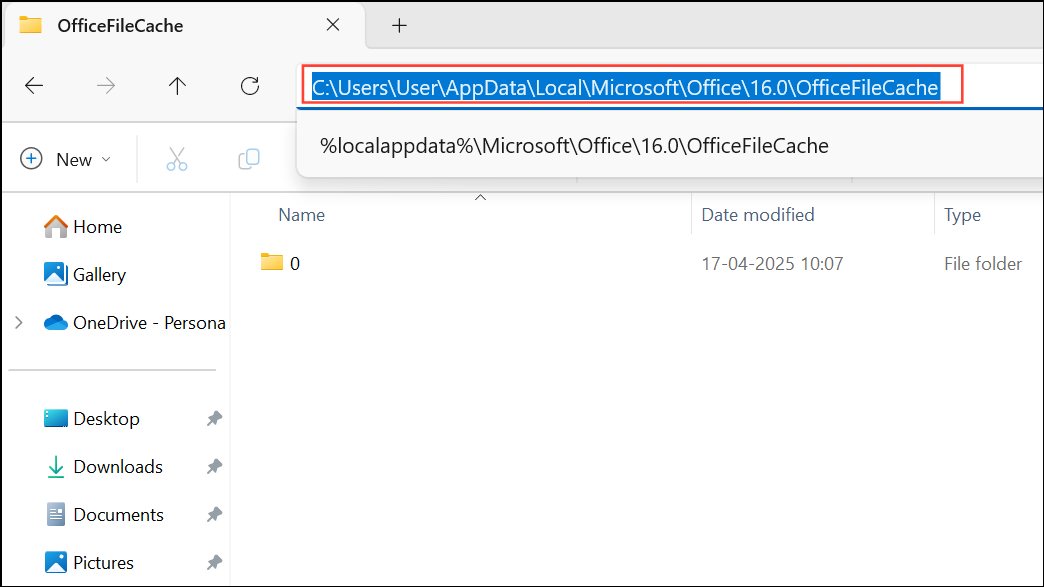This screenshot has width=1044, height=587.
Task: Sort files by Date modified column
Action: click(x=758, y=215)
